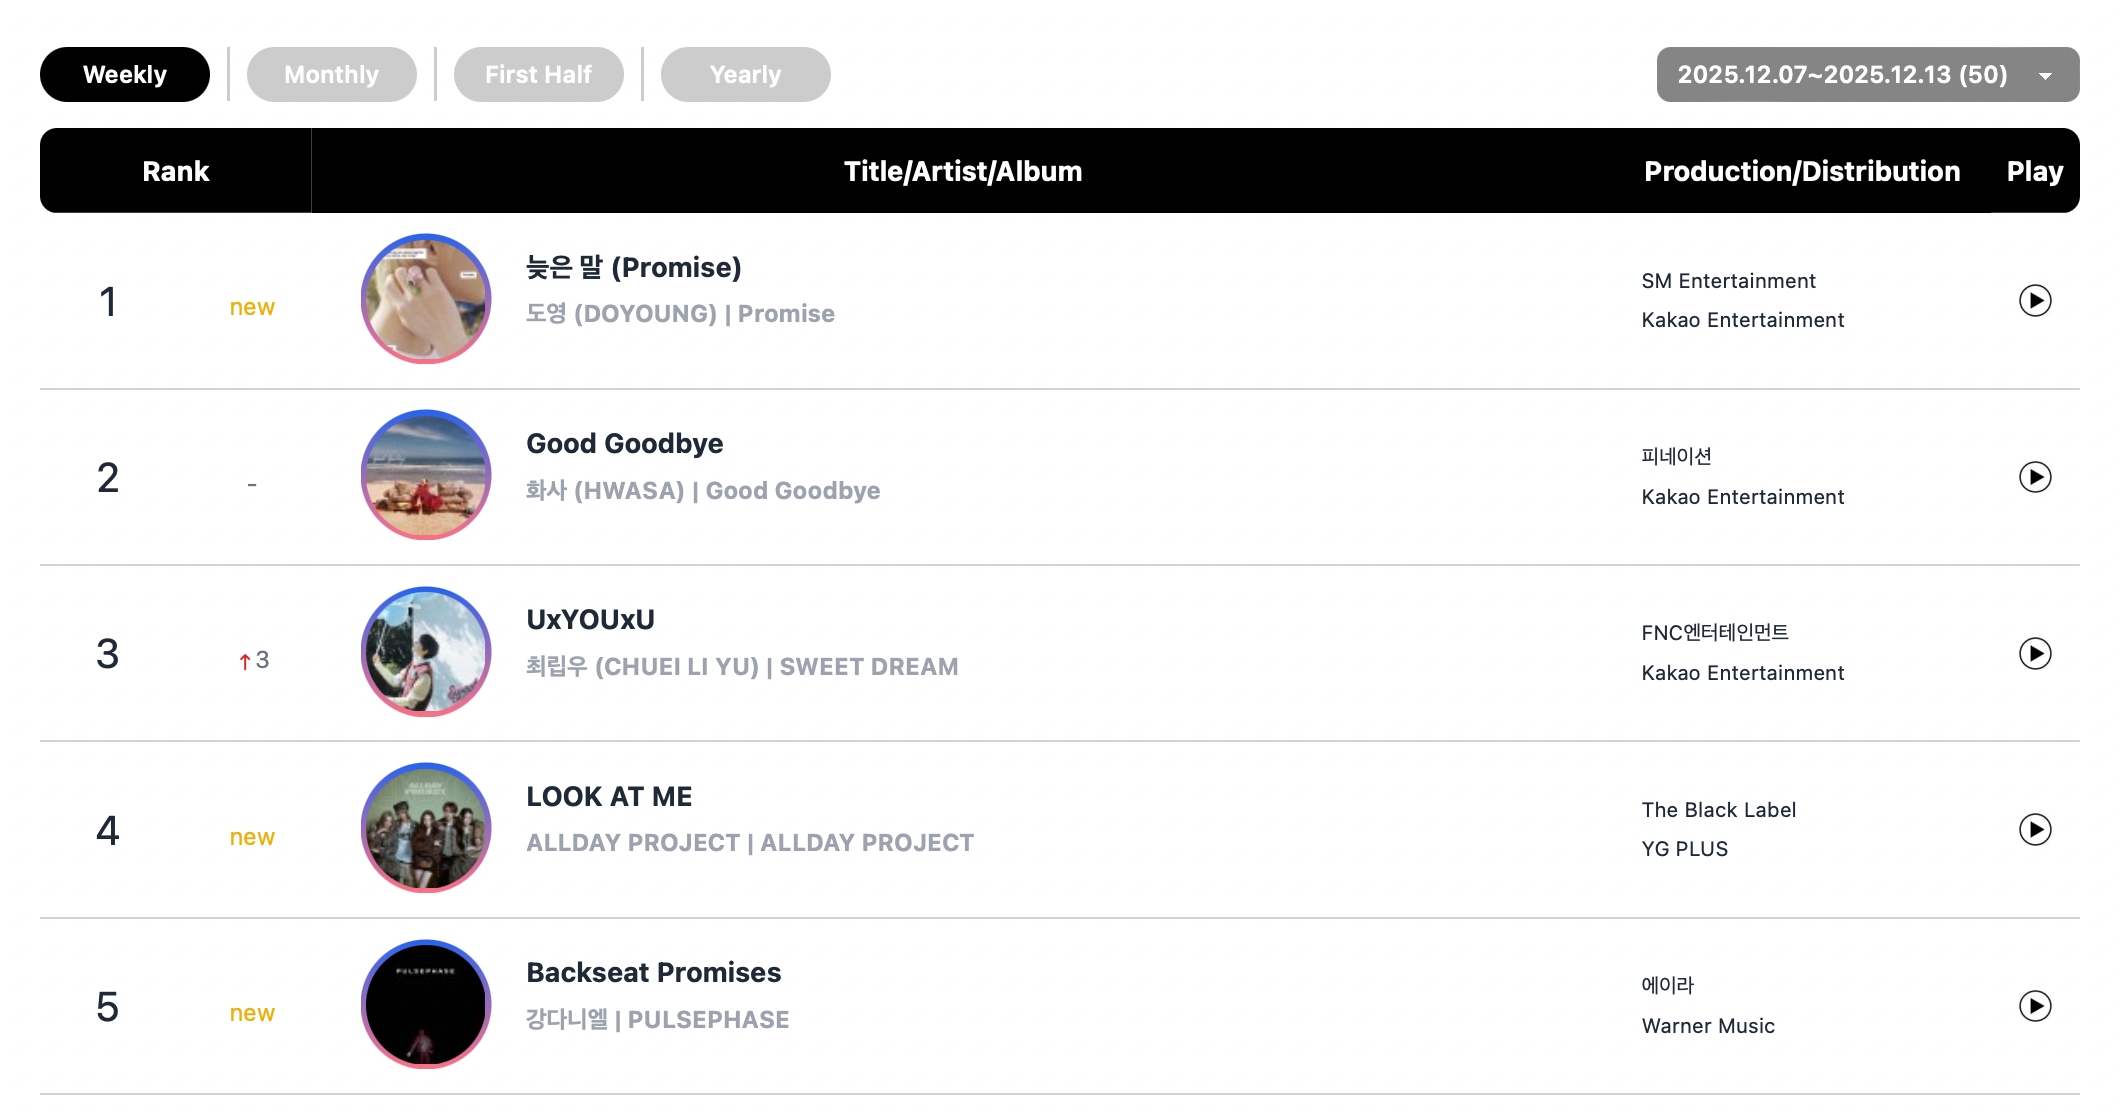
Task: Open the ALLDAY PROJECT album cover
Action: [x=426, y=828]
